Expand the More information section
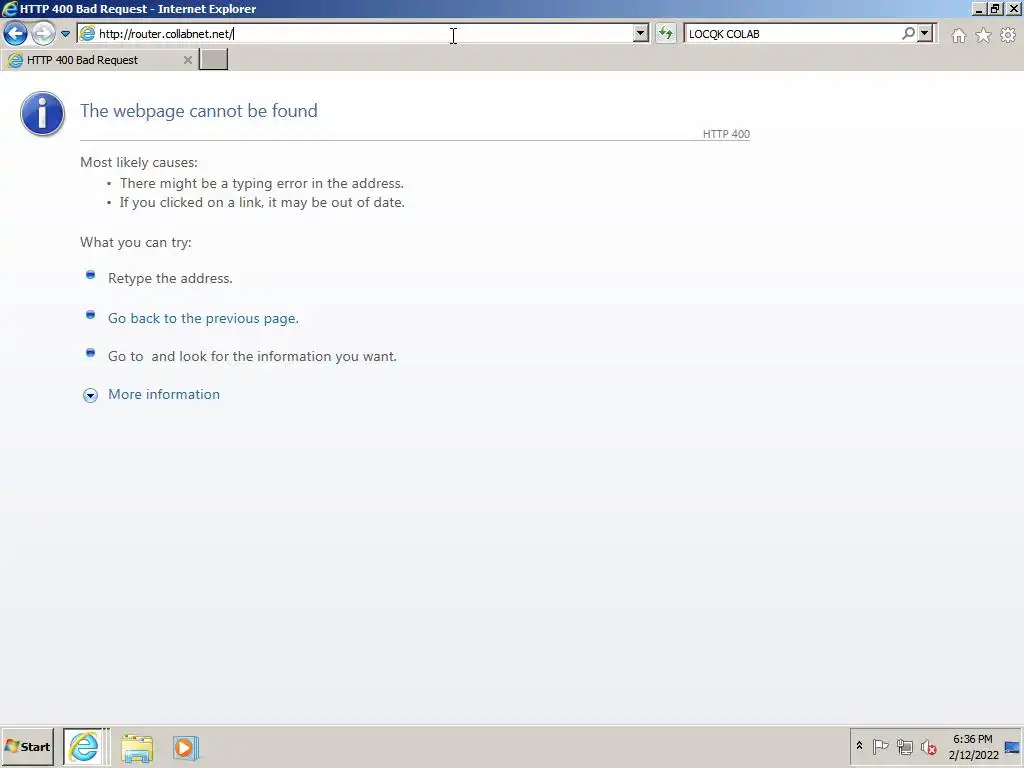Image resolution: width=1024 pixels, height=768 pixels. [90, 395]
